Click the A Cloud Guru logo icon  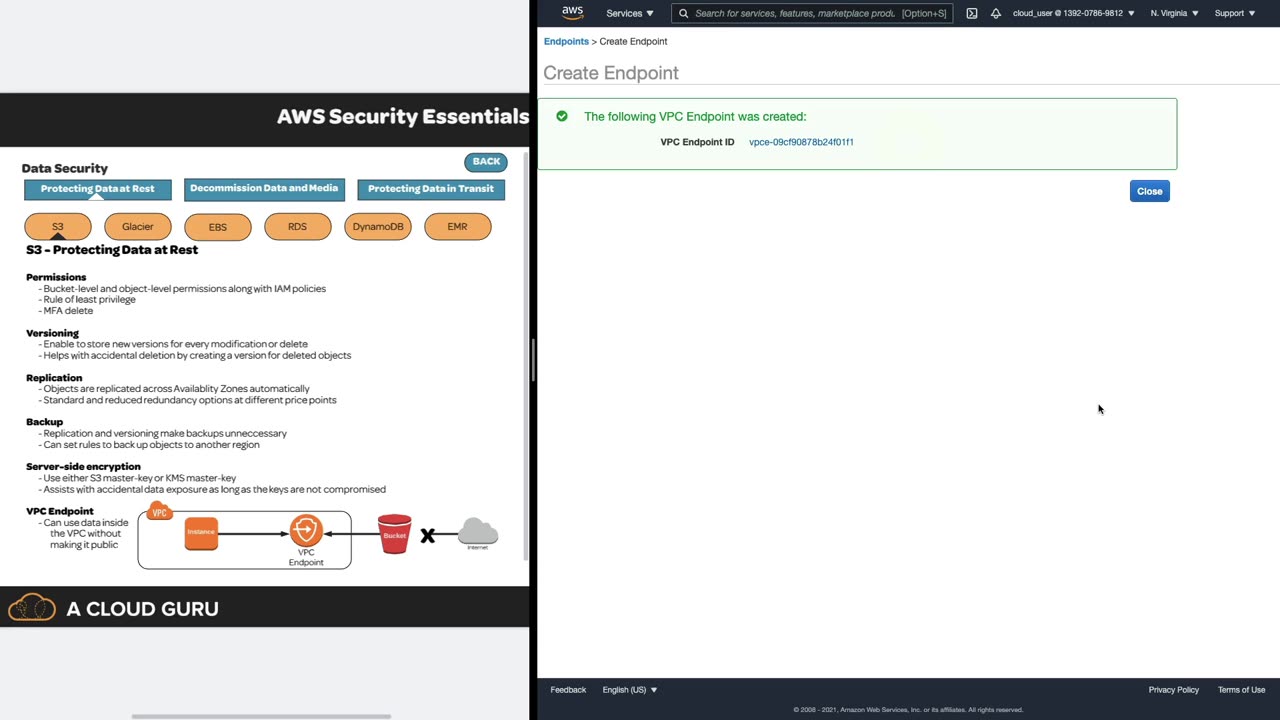(x=32, y=607)
